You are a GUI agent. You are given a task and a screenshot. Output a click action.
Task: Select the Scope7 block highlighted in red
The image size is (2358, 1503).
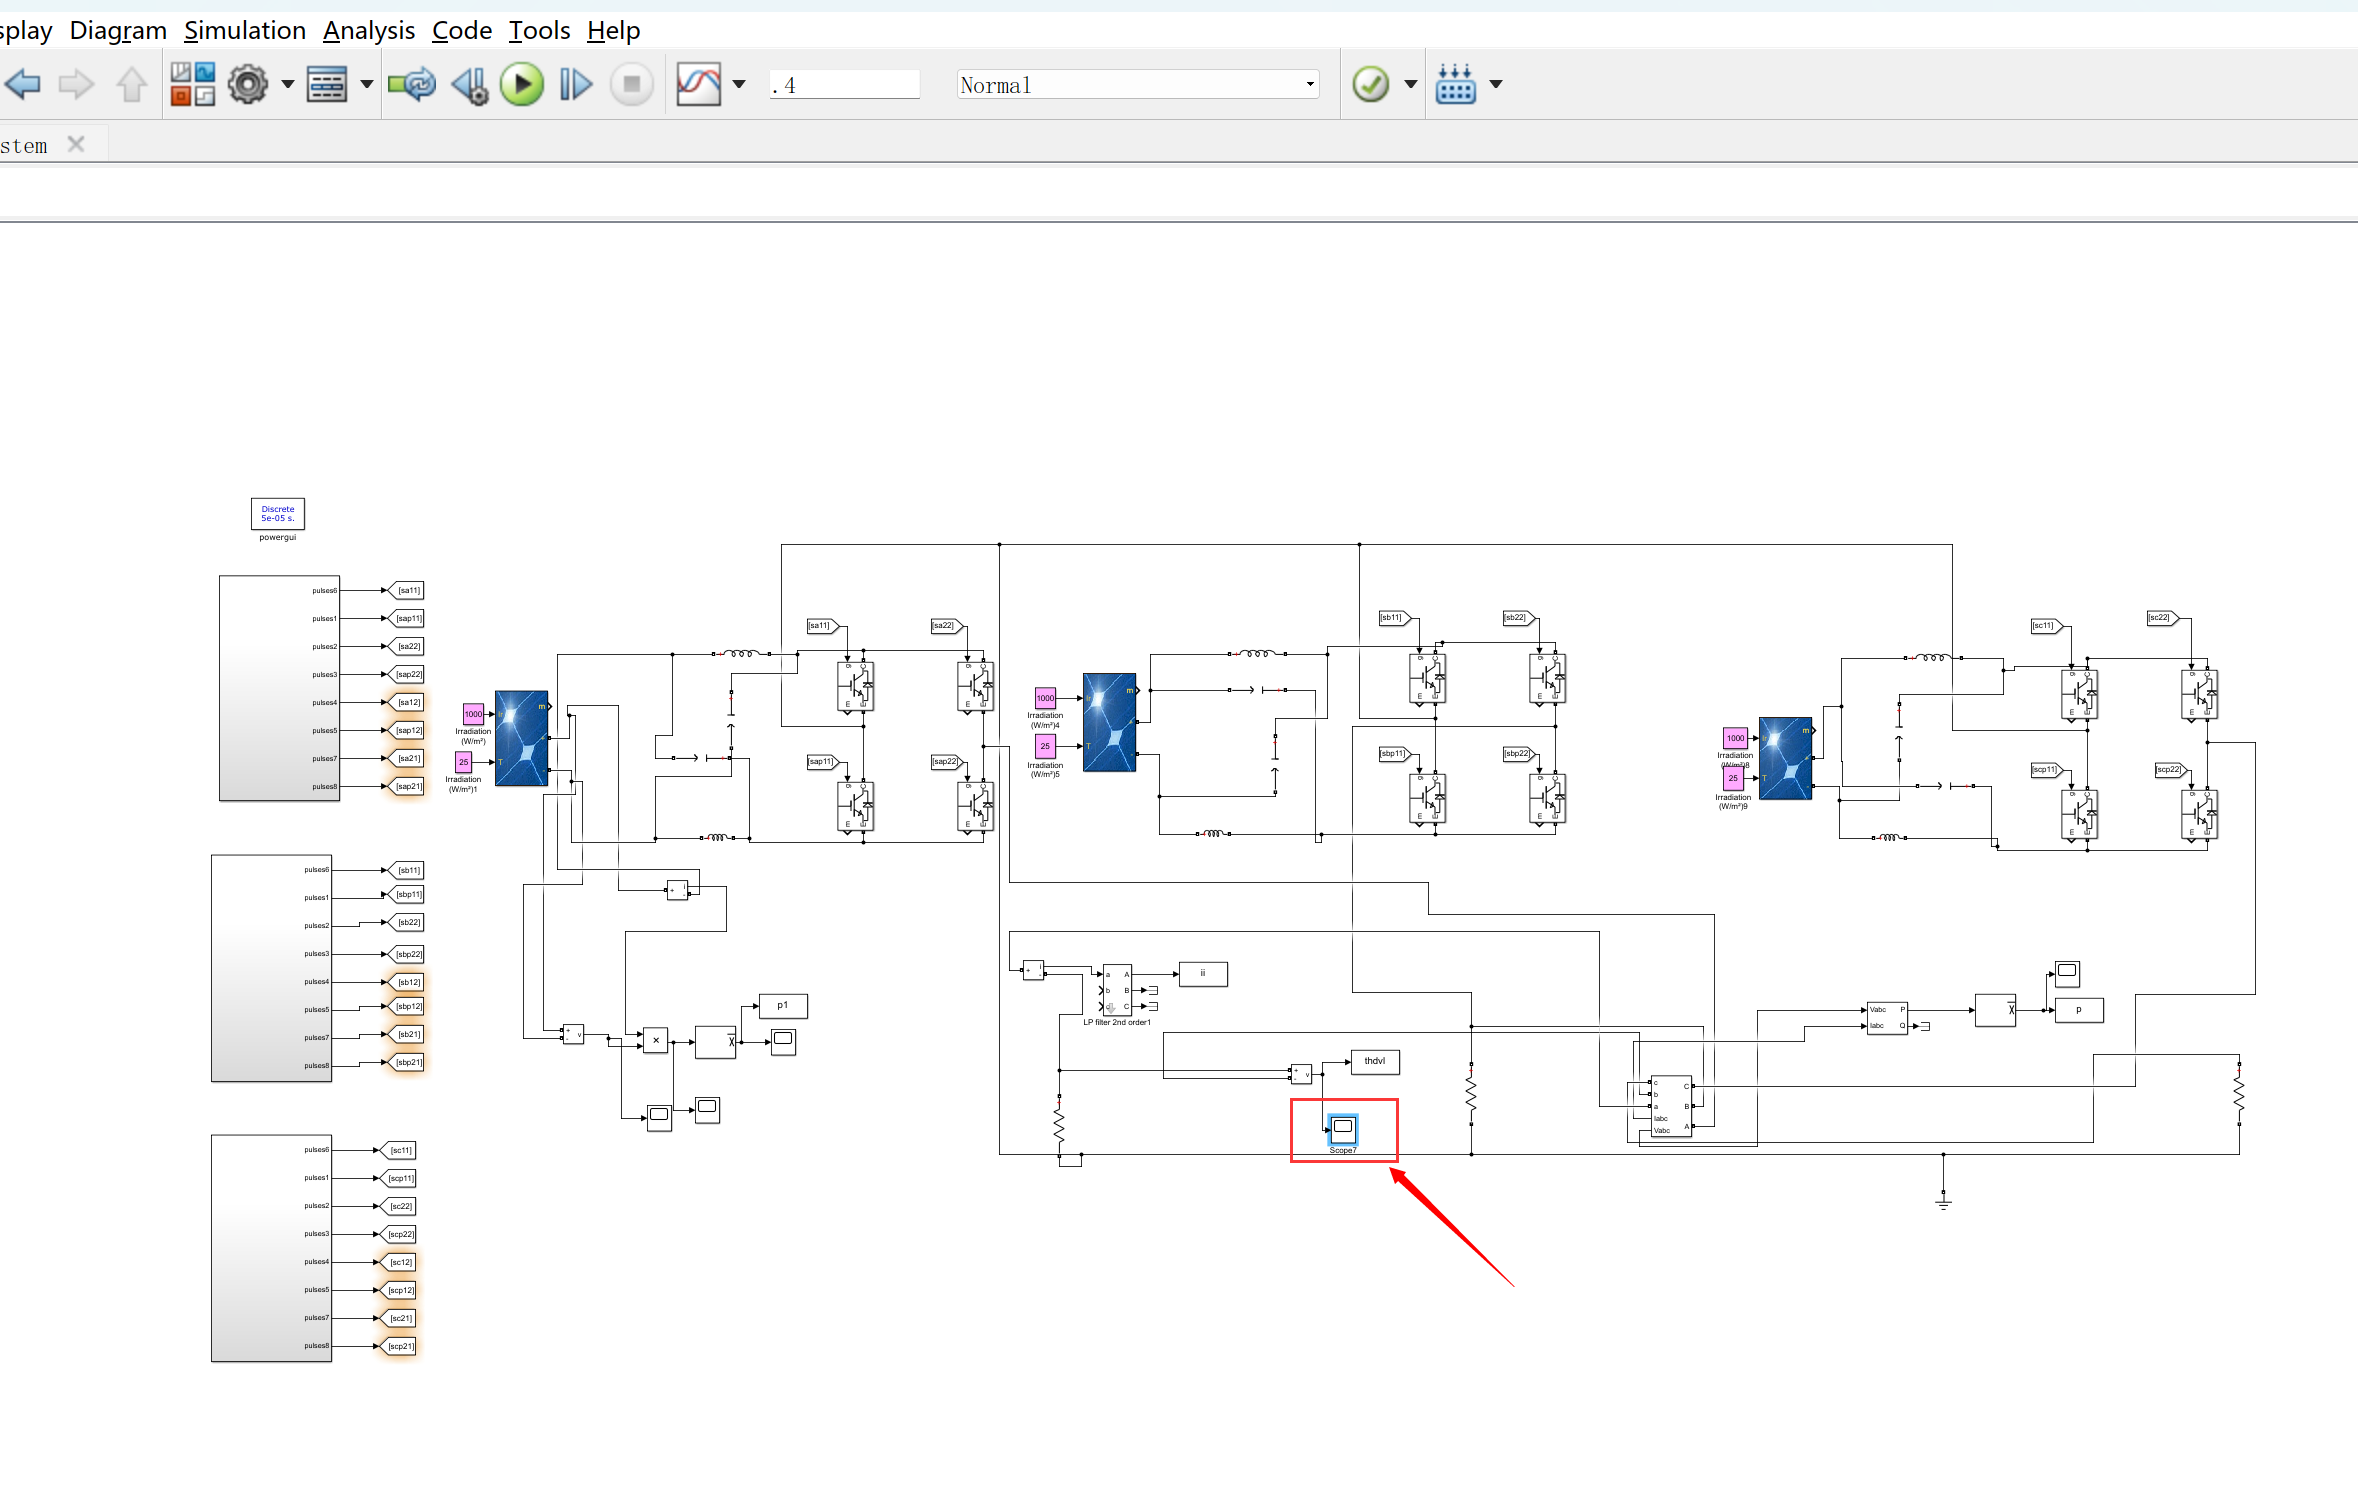(1343, 1129)
